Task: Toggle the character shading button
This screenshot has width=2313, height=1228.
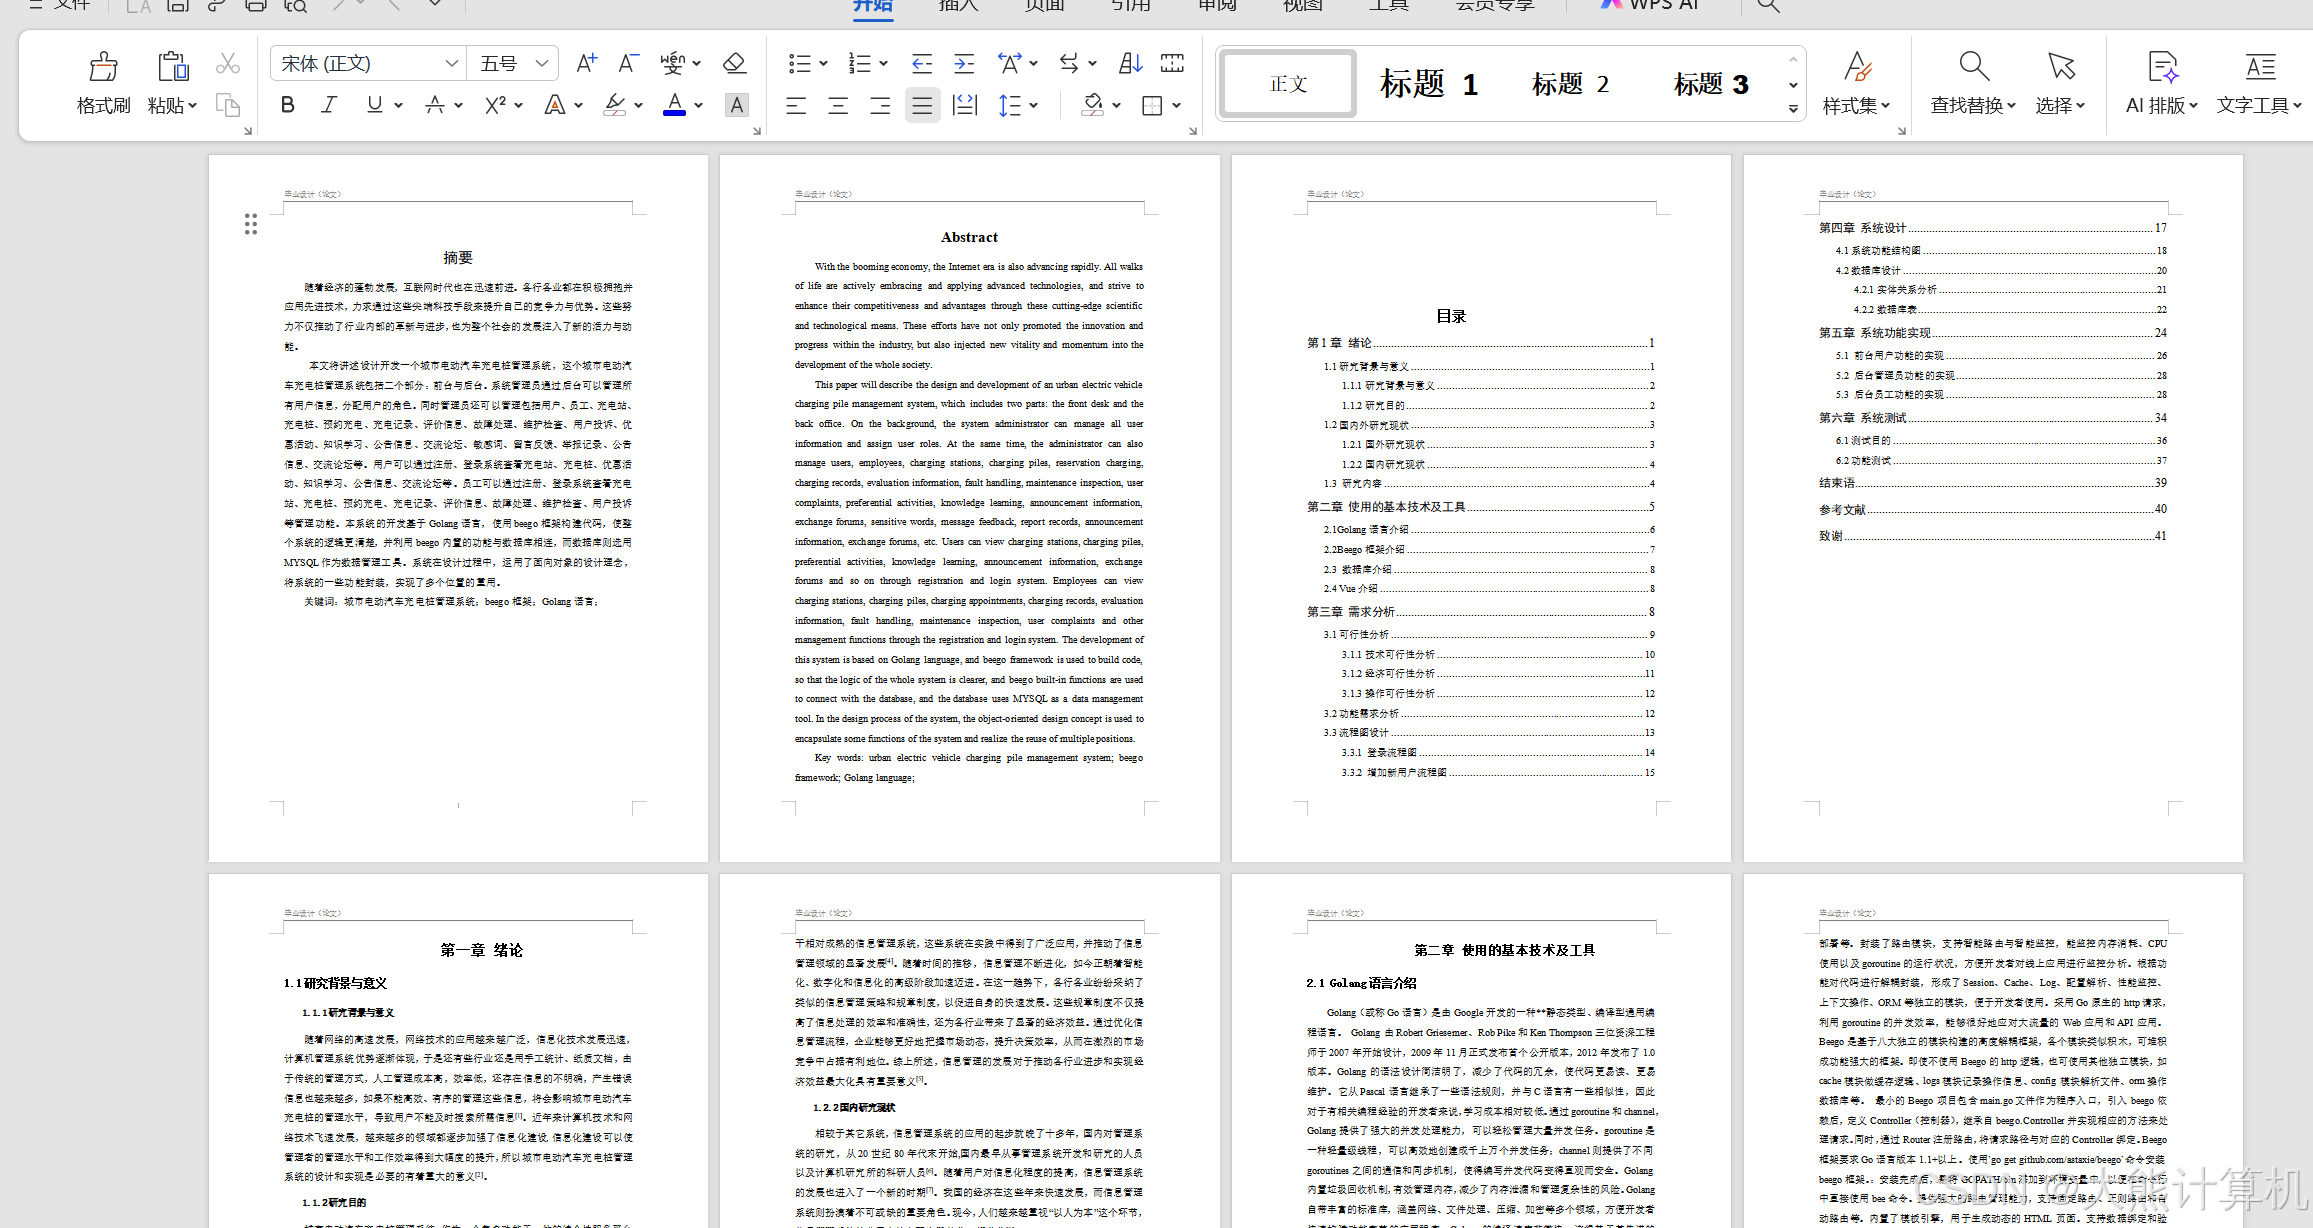Action: click(x=736, y=105)
